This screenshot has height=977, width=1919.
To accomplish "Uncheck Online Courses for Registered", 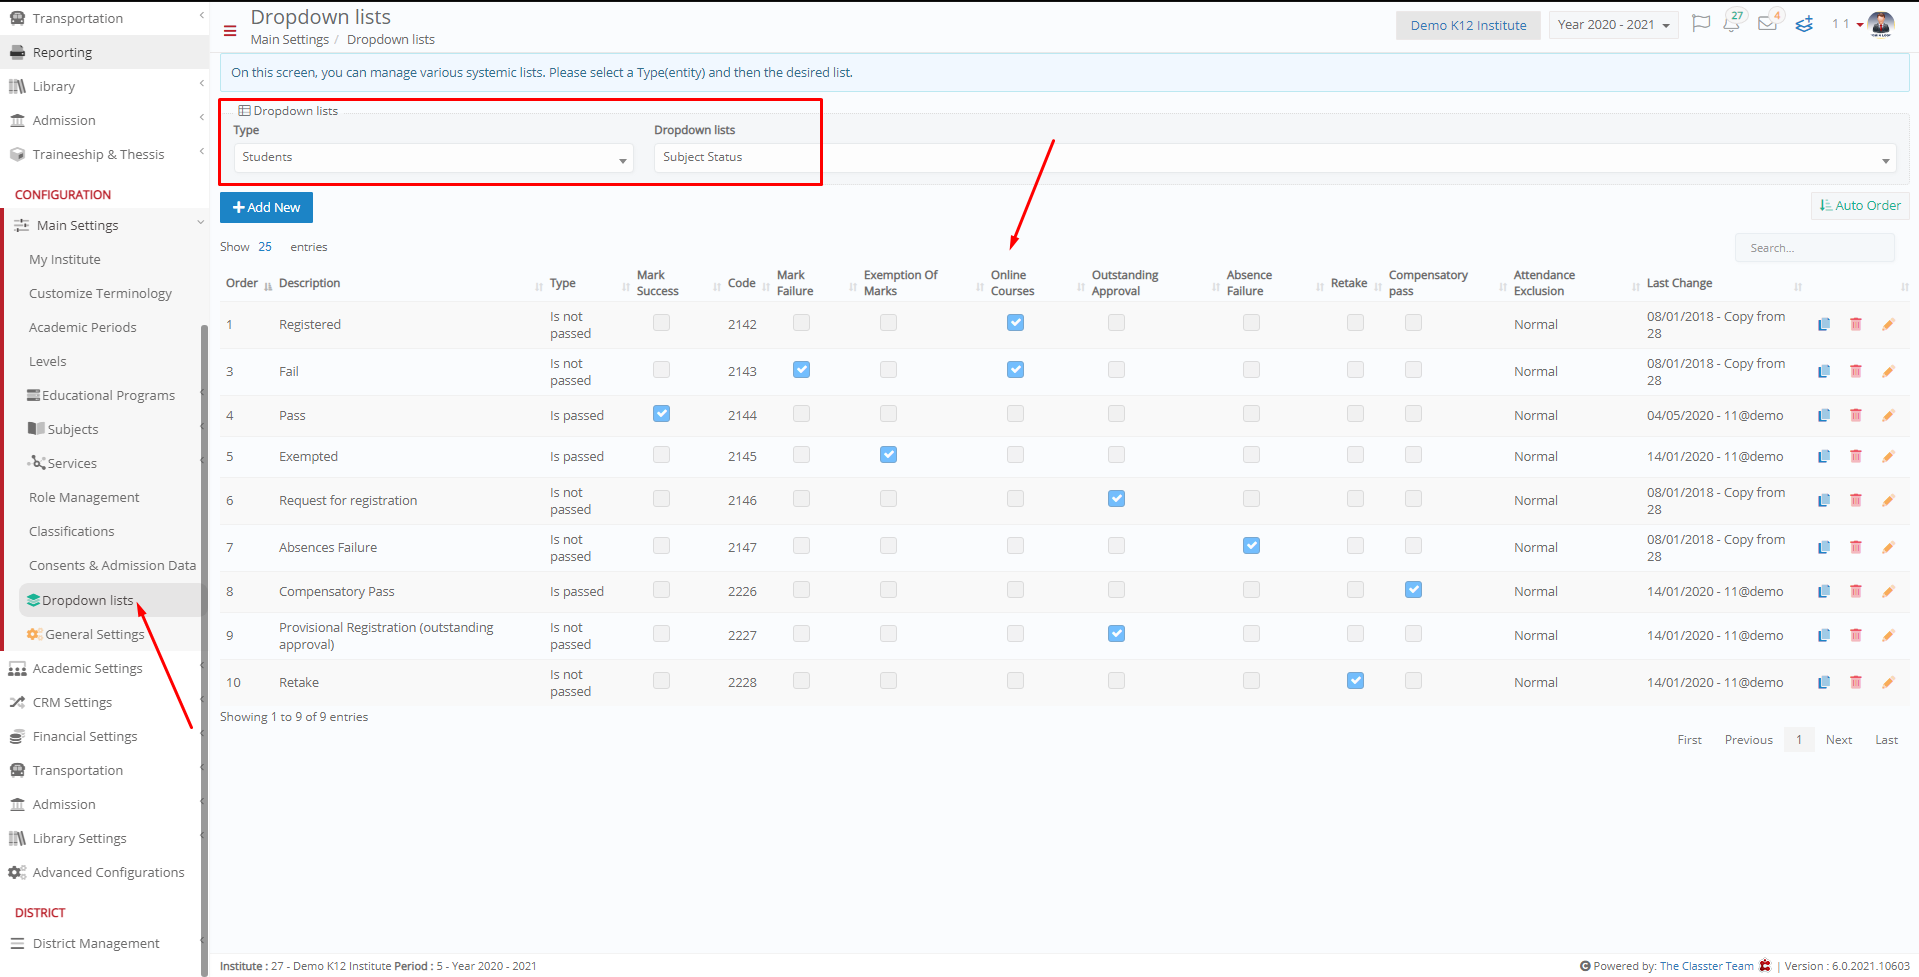I will click(1015, 322).
